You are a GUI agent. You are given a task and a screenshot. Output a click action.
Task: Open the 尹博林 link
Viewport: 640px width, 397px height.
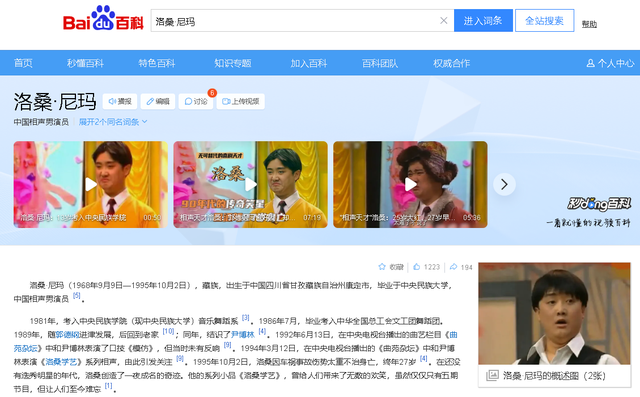tap(243, 335)
